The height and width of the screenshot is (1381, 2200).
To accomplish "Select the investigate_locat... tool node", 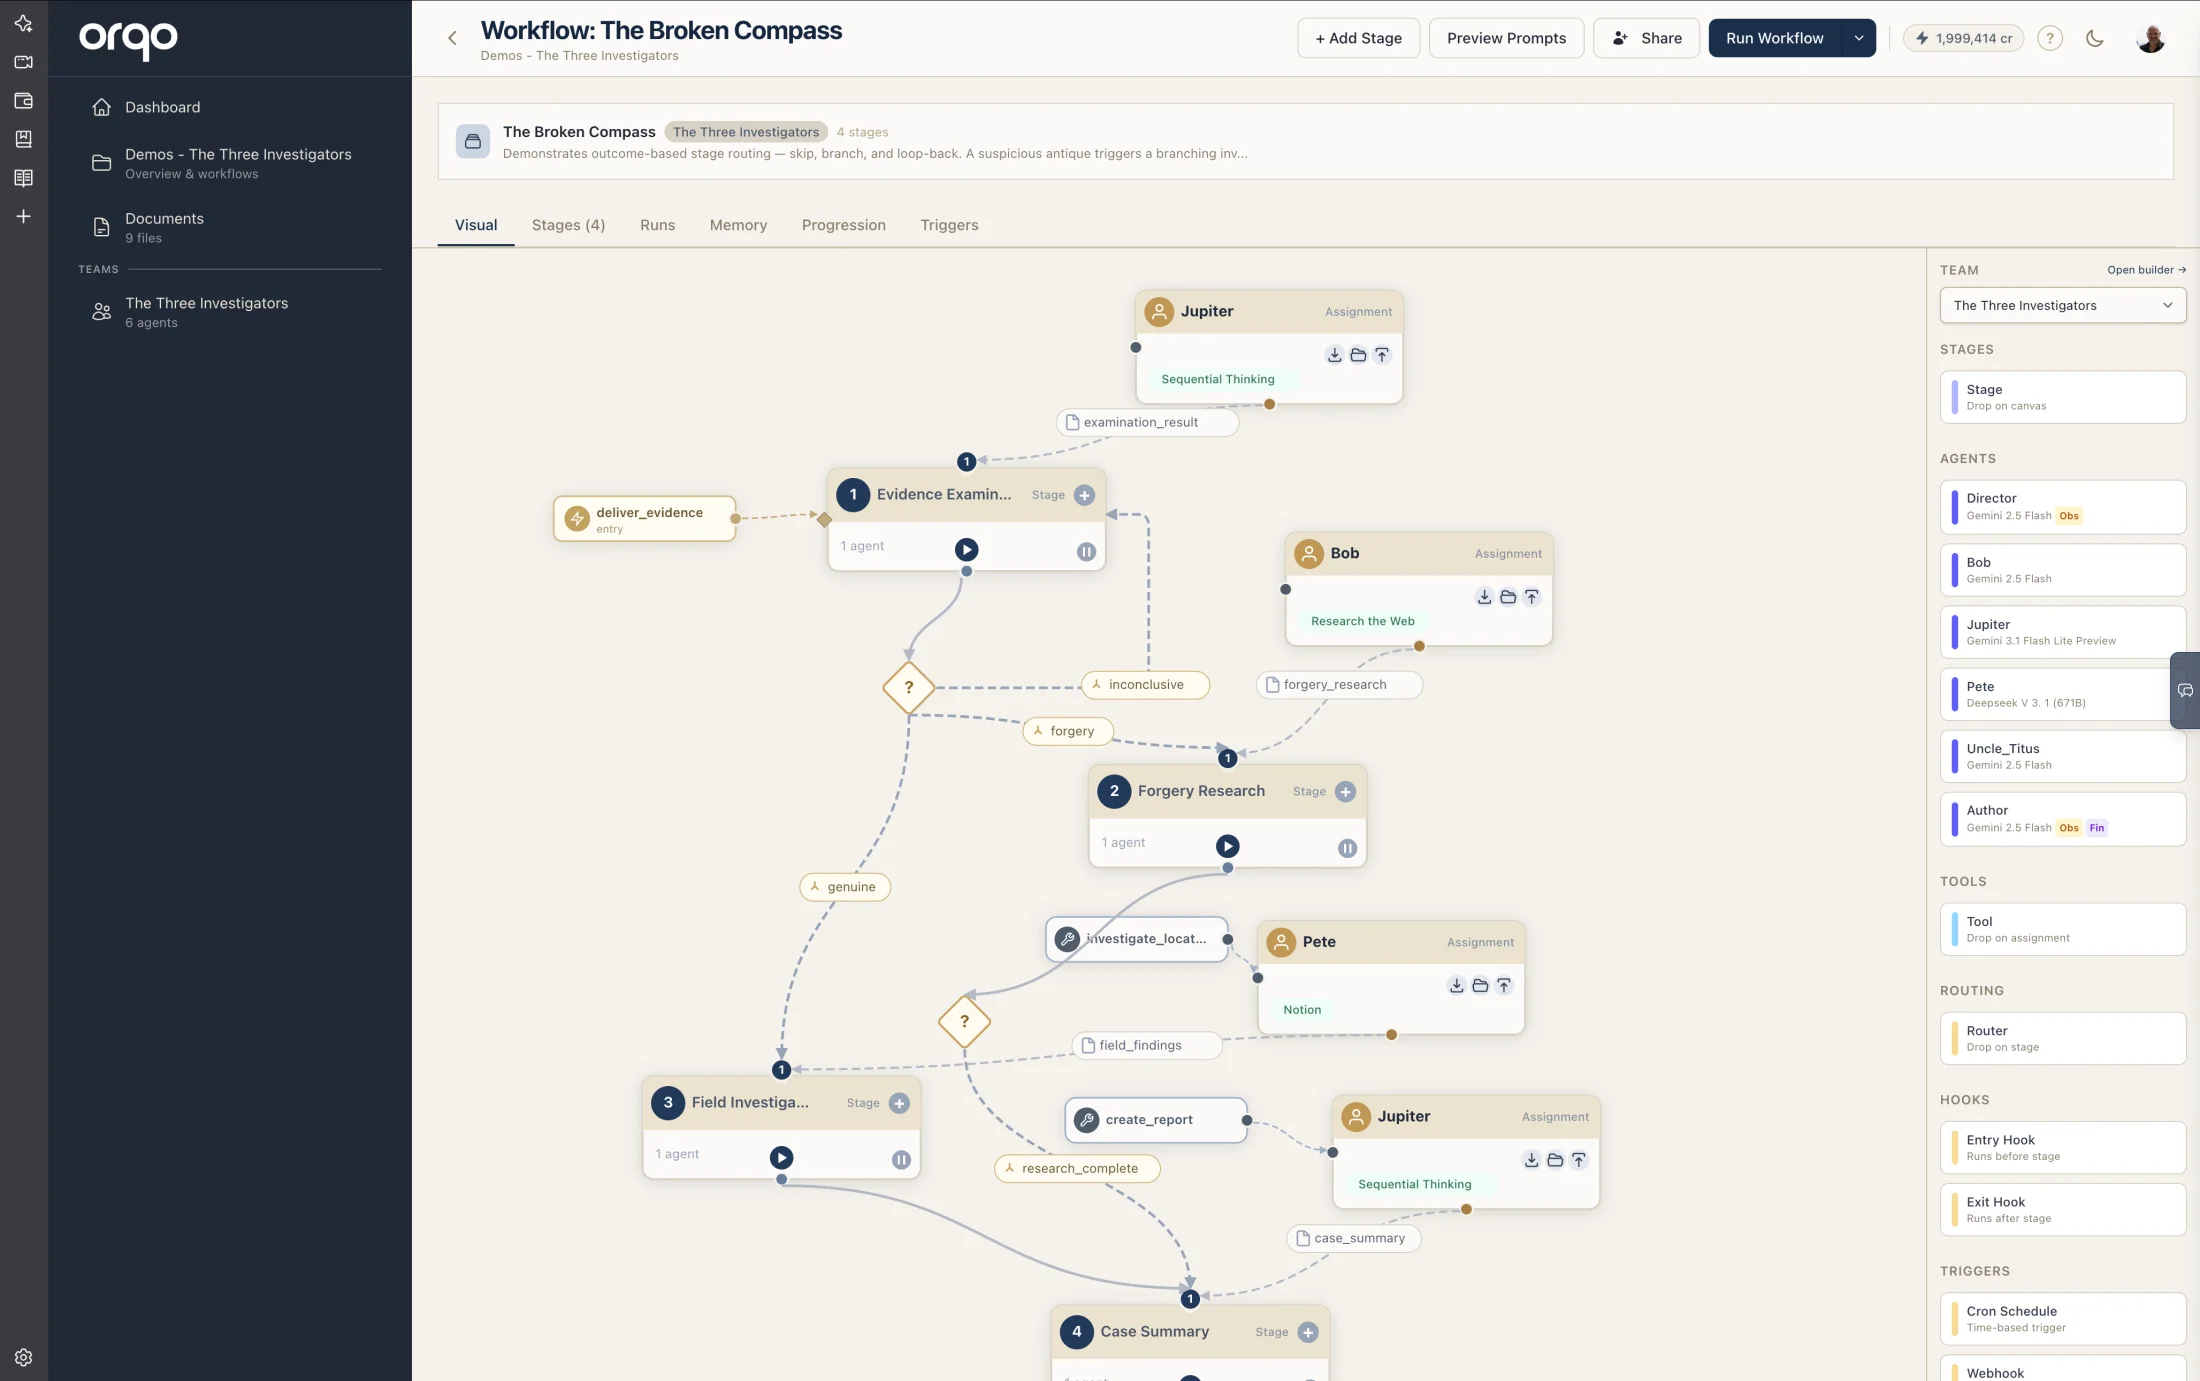I will pyautogui.click(x=1137, y=939).
